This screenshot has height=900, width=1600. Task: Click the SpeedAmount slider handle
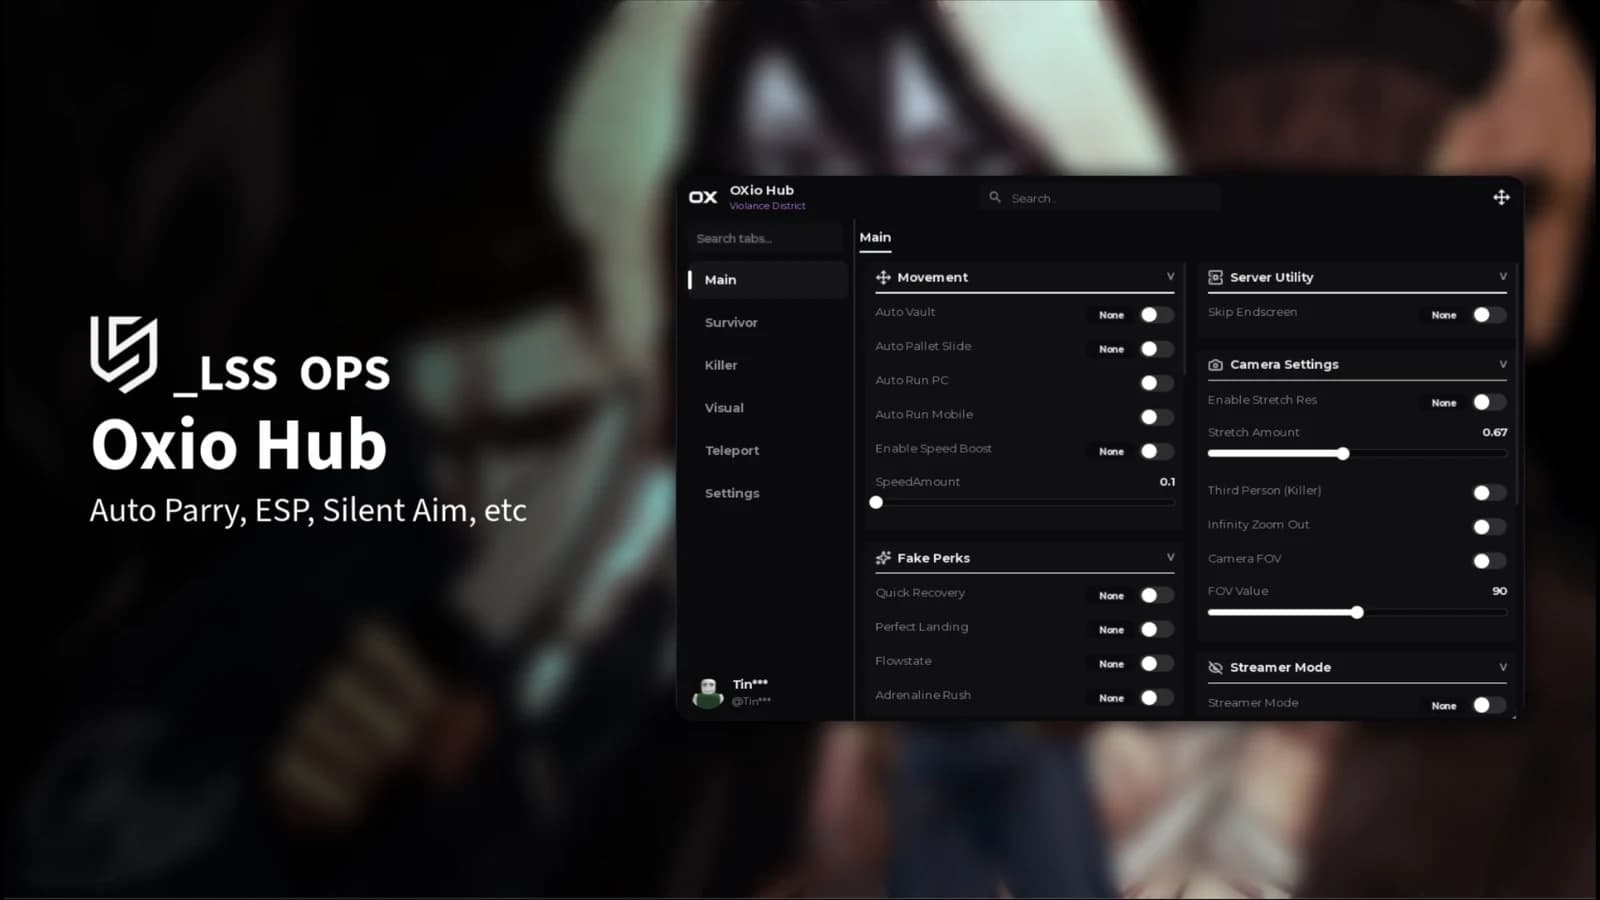click(x=876, y=502)
